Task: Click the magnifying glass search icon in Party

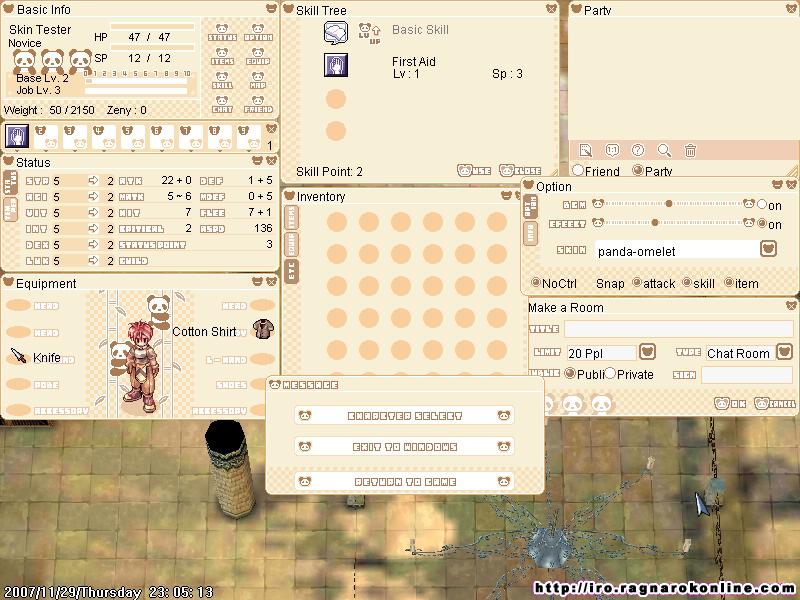Action: pos(664,150)
